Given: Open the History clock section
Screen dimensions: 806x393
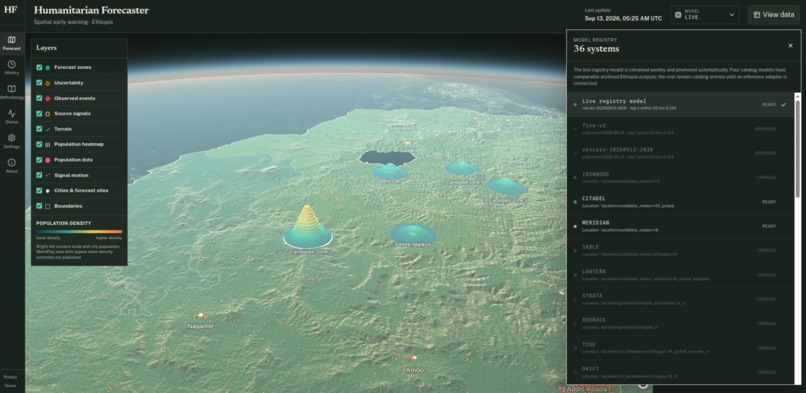Looking at the screenshot, I should tap(11, 68).
